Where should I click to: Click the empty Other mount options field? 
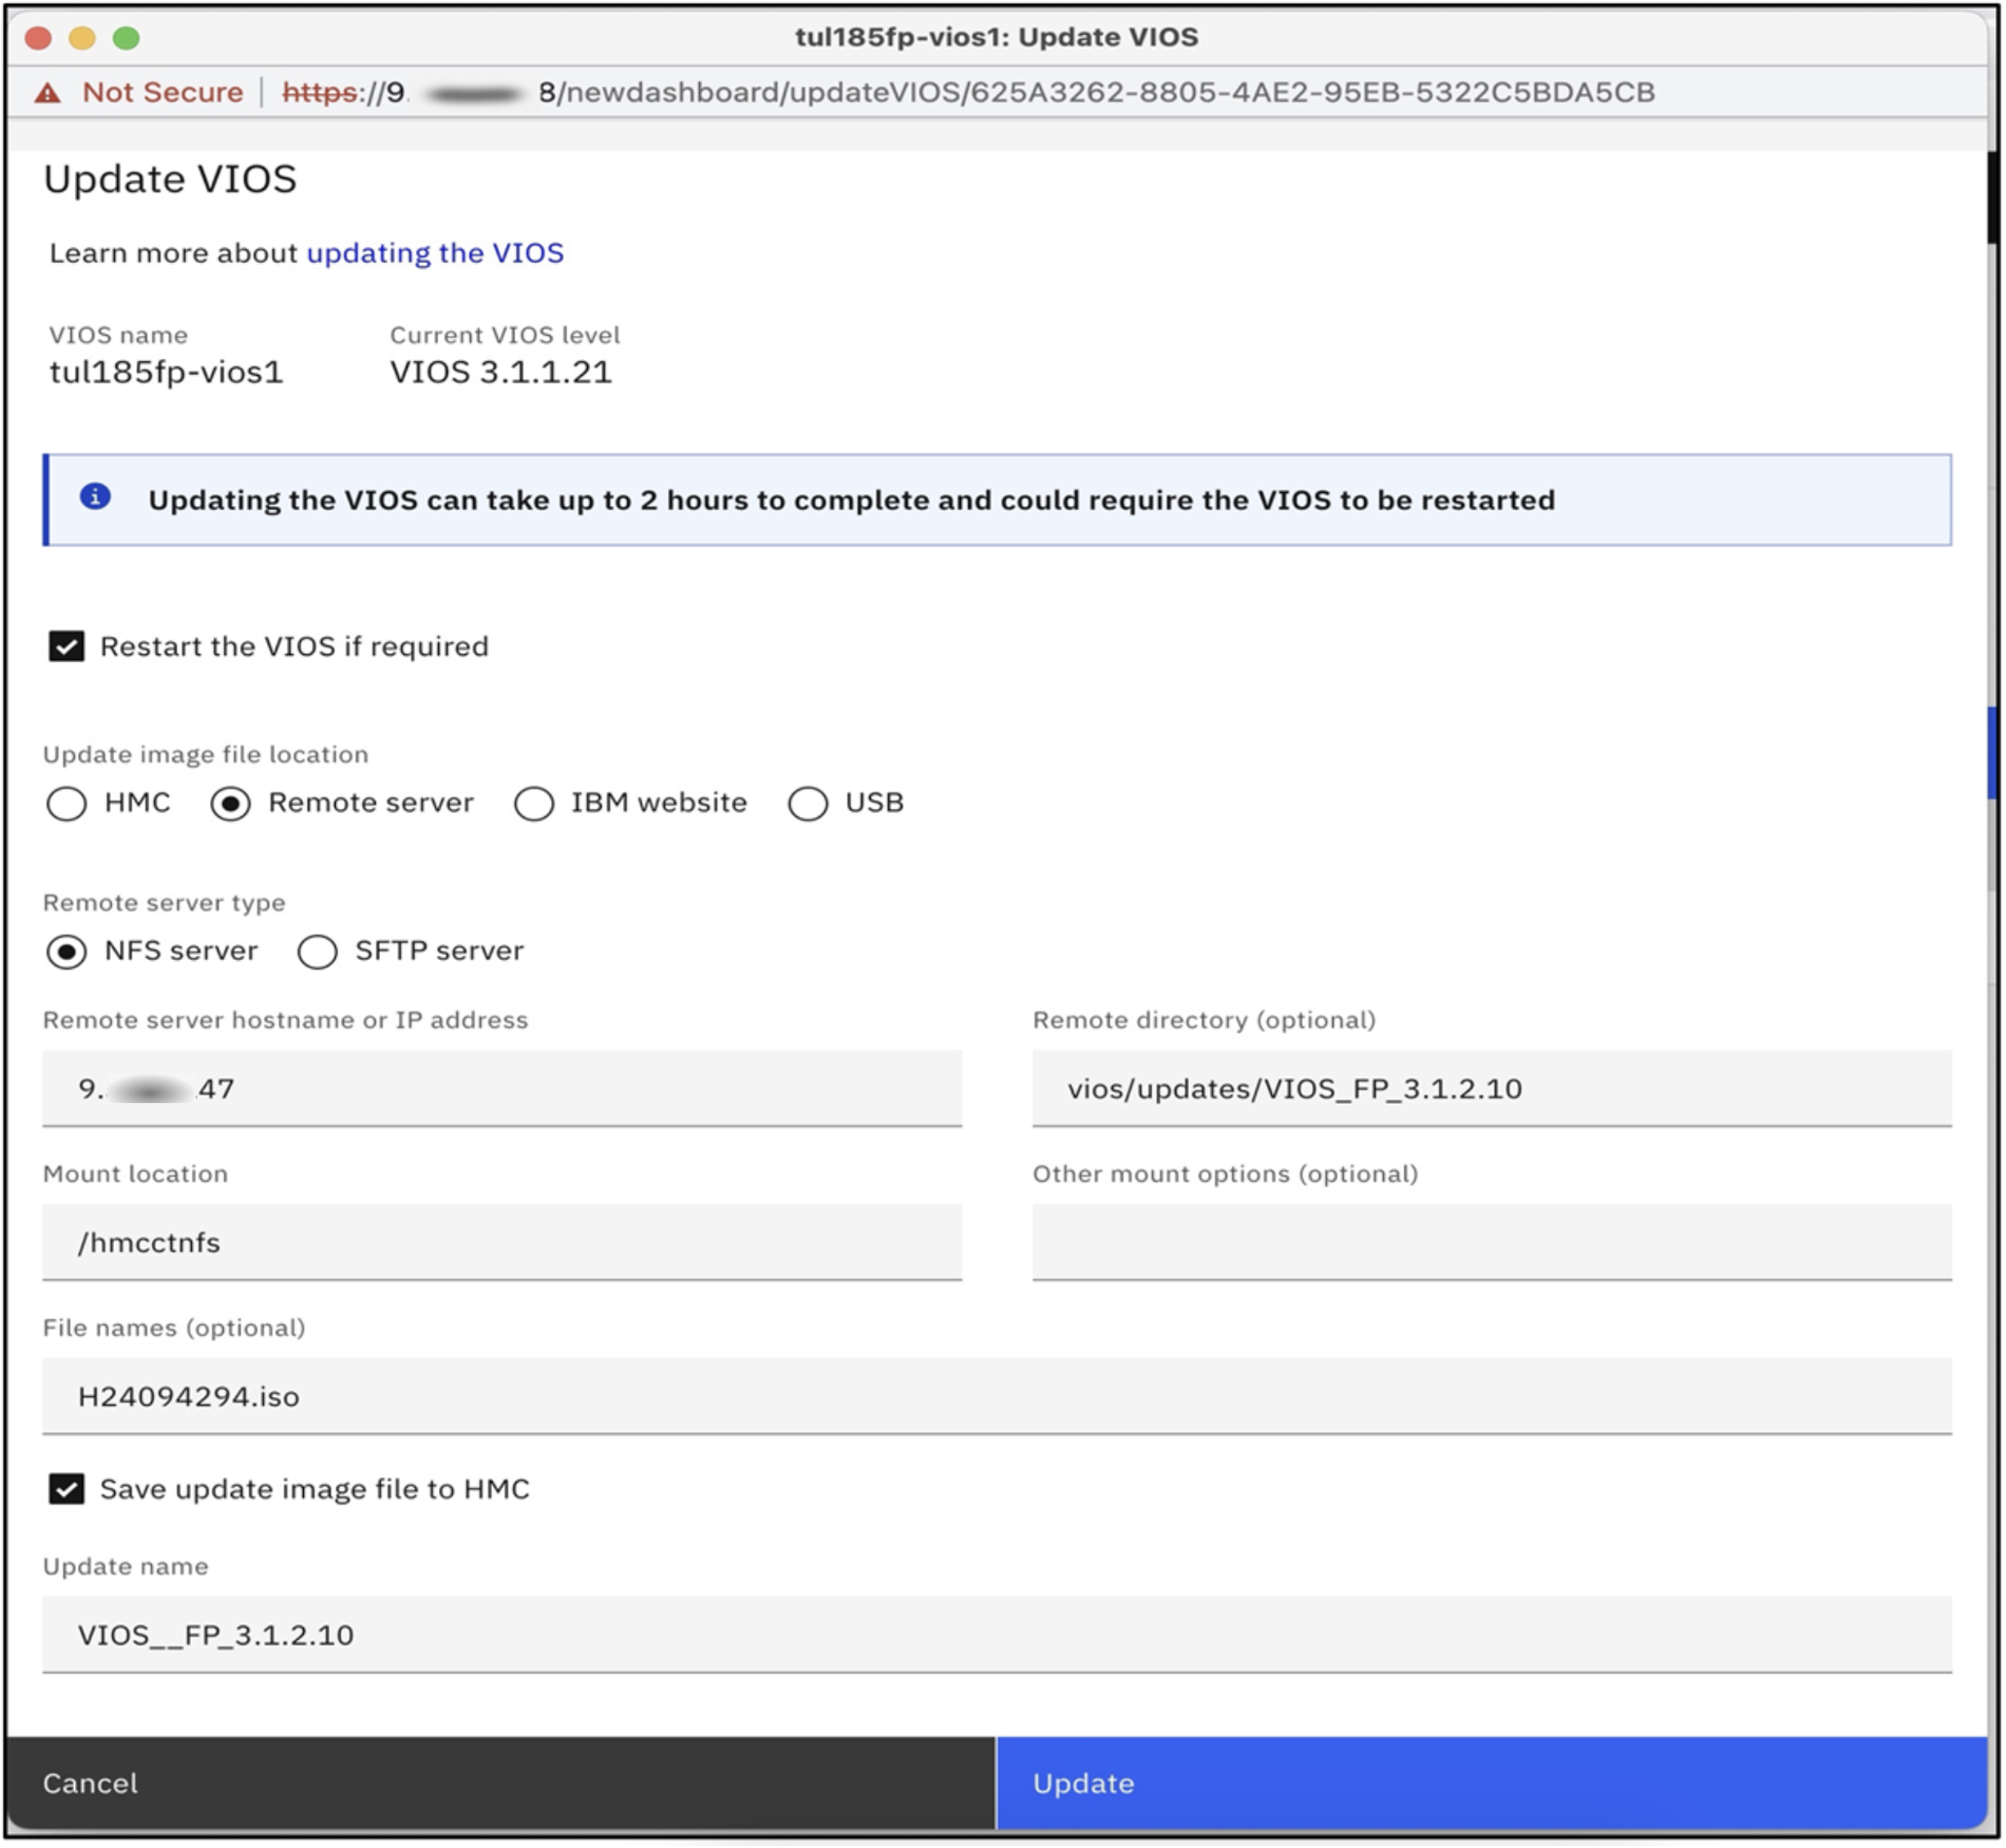point(1492,1242)
